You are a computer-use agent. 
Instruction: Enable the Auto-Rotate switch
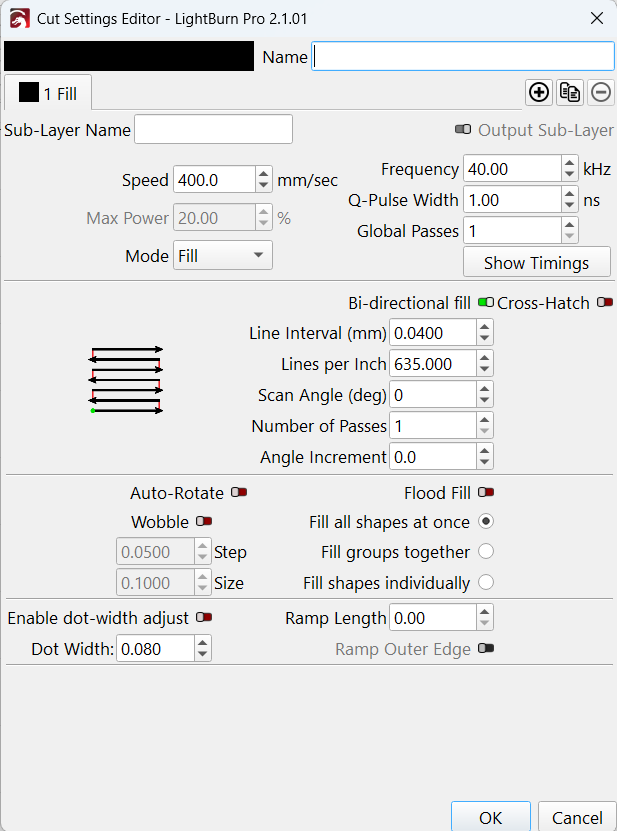pyautogui.click(x=239, y=492)
